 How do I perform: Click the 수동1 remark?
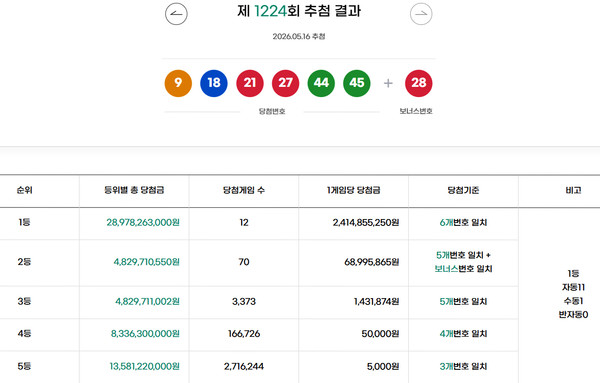point(573,301)
